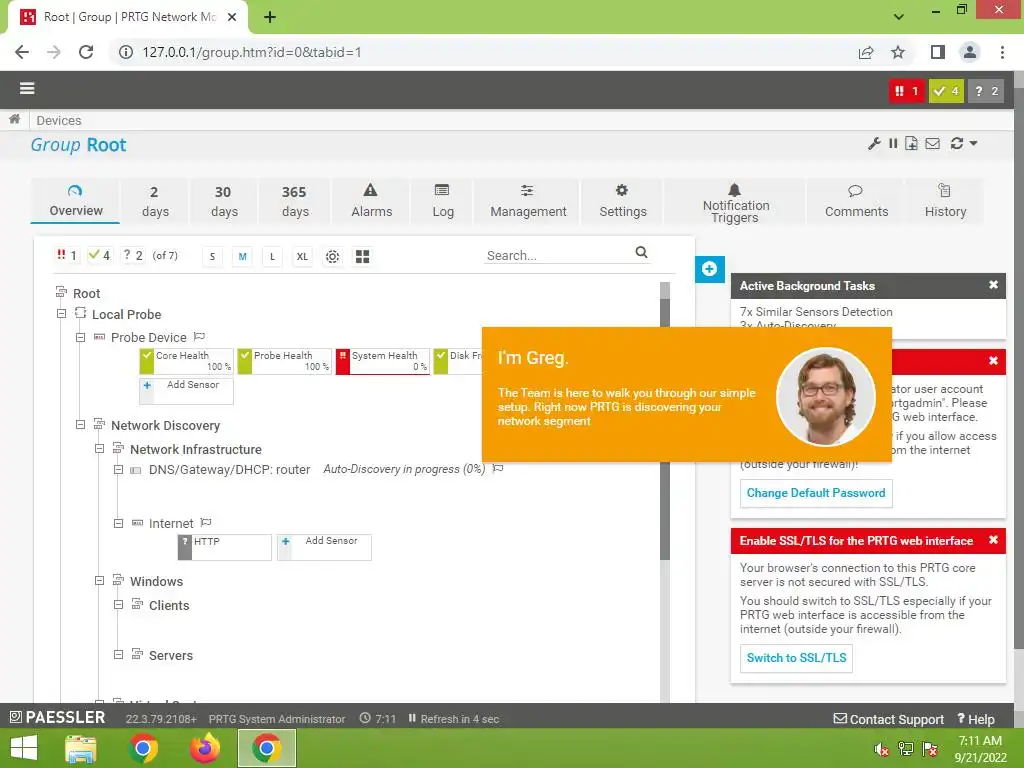
Task: Open the Settings tab
Action: [622, 201]
